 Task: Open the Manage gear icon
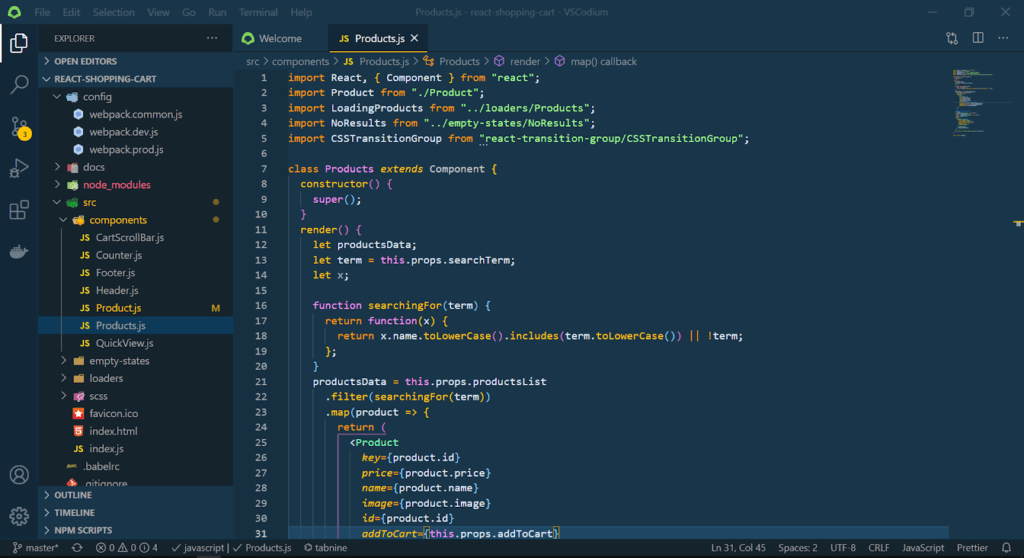19,516
